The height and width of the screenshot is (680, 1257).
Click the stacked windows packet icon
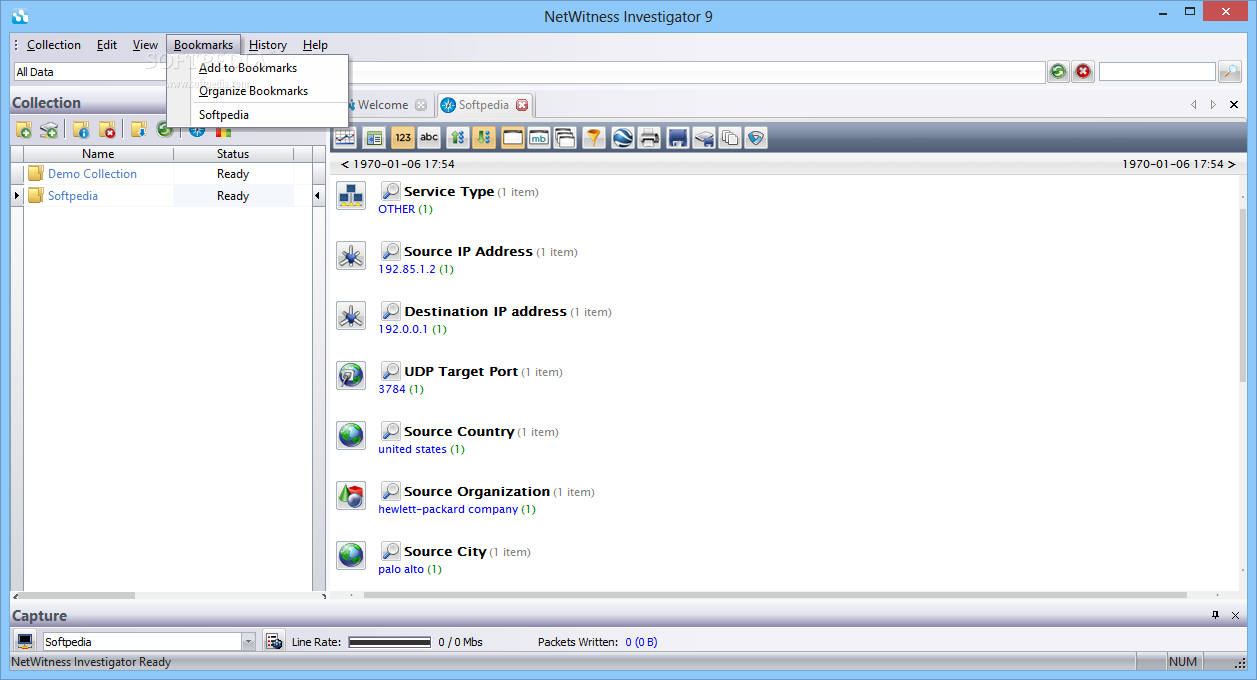tap(565, 138)
